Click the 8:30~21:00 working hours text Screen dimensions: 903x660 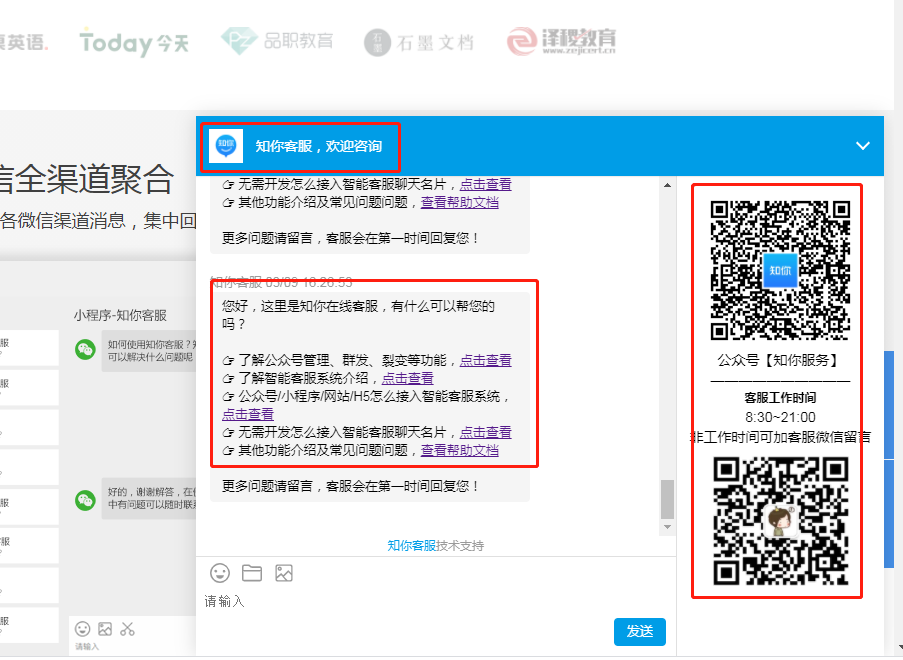tap(780, 417)
